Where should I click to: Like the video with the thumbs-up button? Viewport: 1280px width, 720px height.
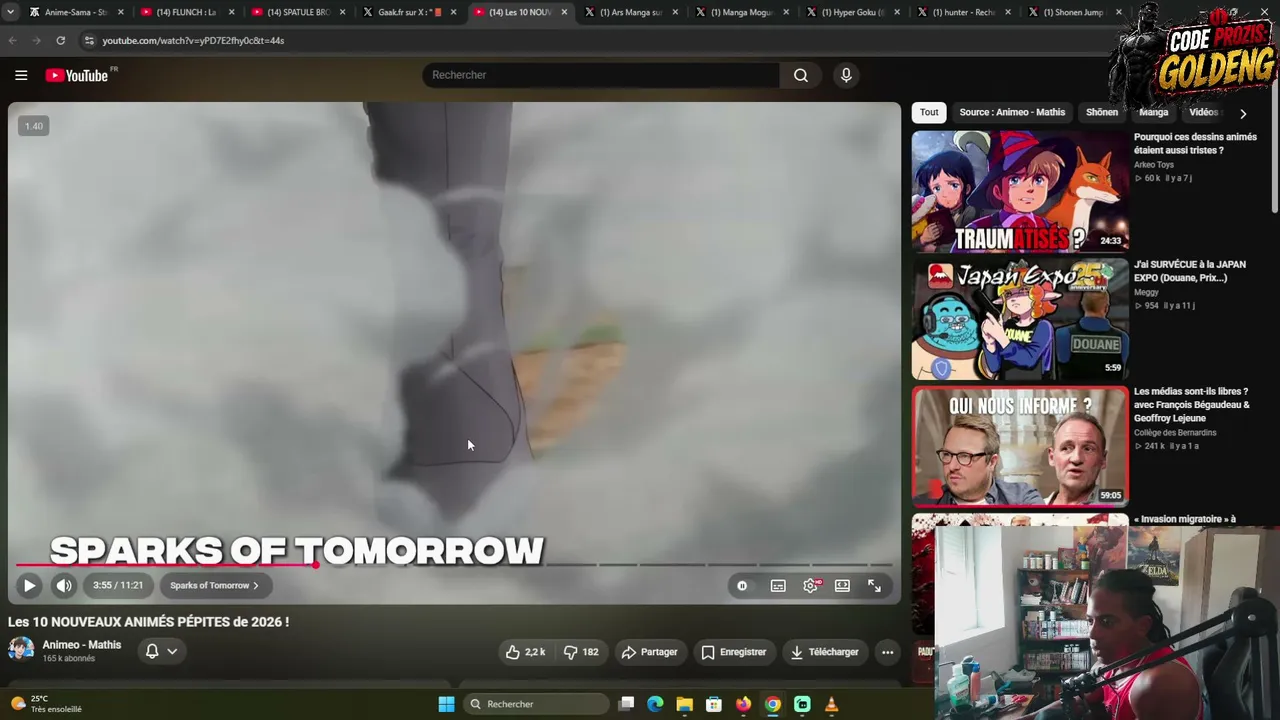(x=526, y=652)
